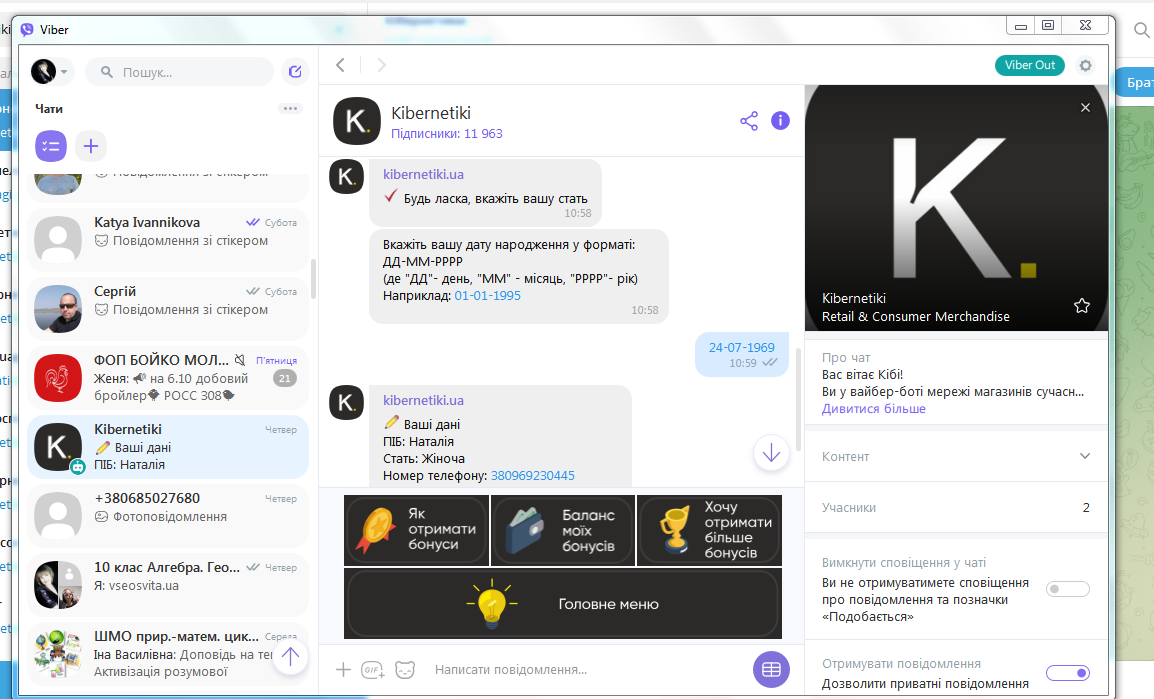Screen dimensions: 1154x699
Task: Open 'Головне меню' bot button
Action: (x=563, y=603)
